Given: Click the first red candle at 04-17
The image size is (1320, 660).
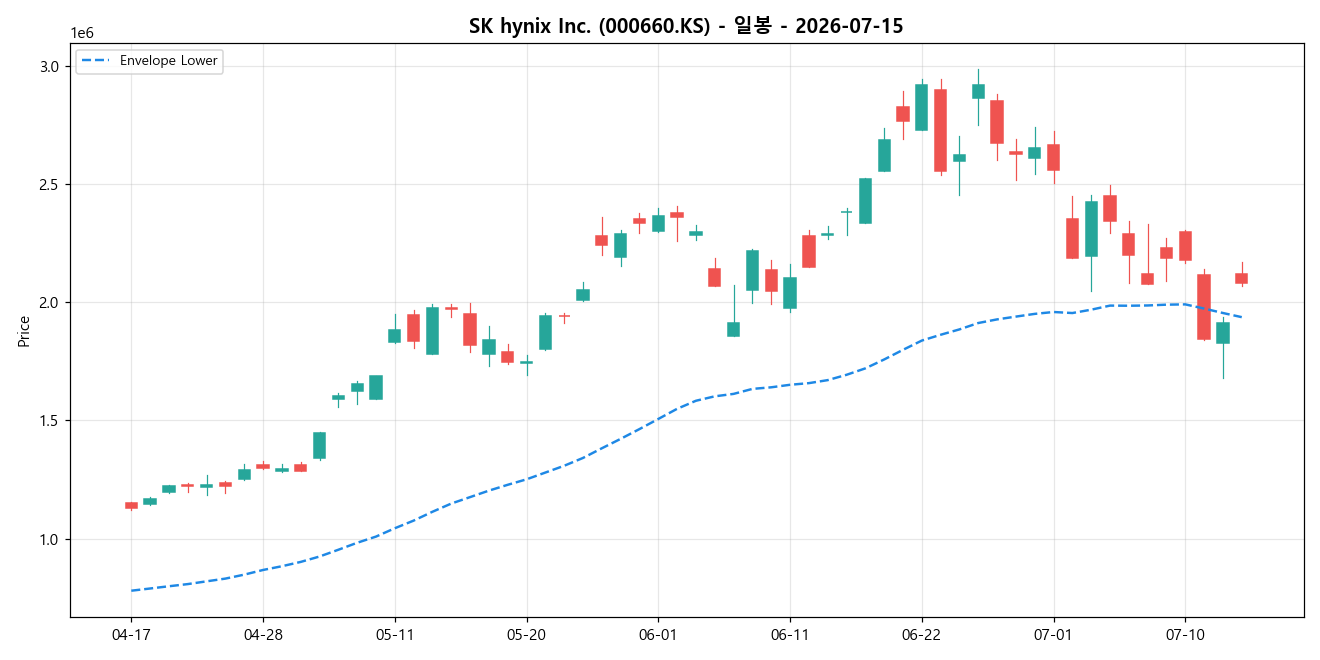Looking at the screenshot, I should click(131, 505).
